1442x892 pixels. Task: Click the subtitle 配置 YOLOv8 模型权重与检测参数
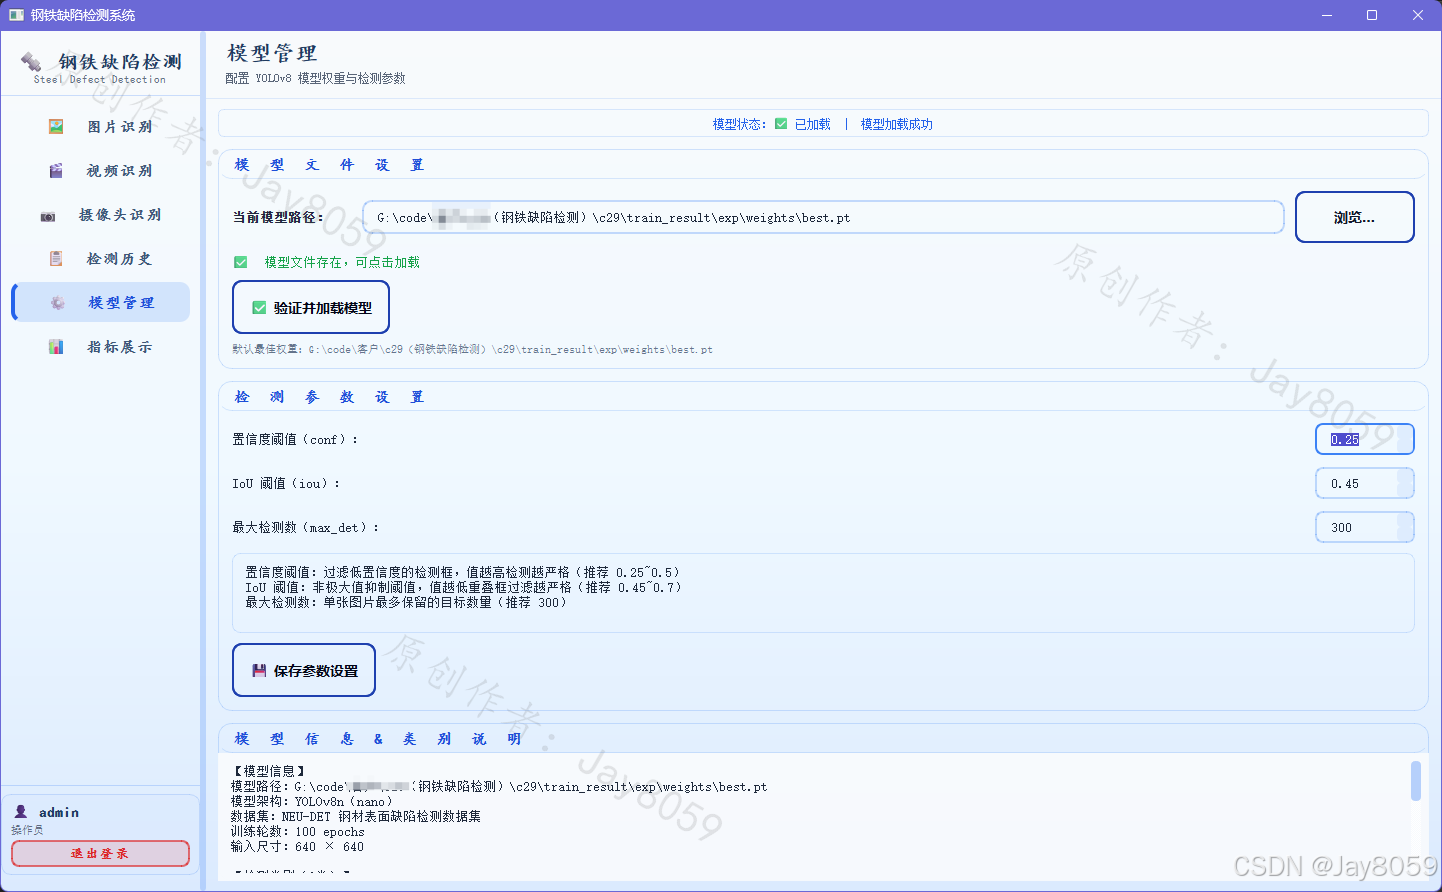point(315,78)
